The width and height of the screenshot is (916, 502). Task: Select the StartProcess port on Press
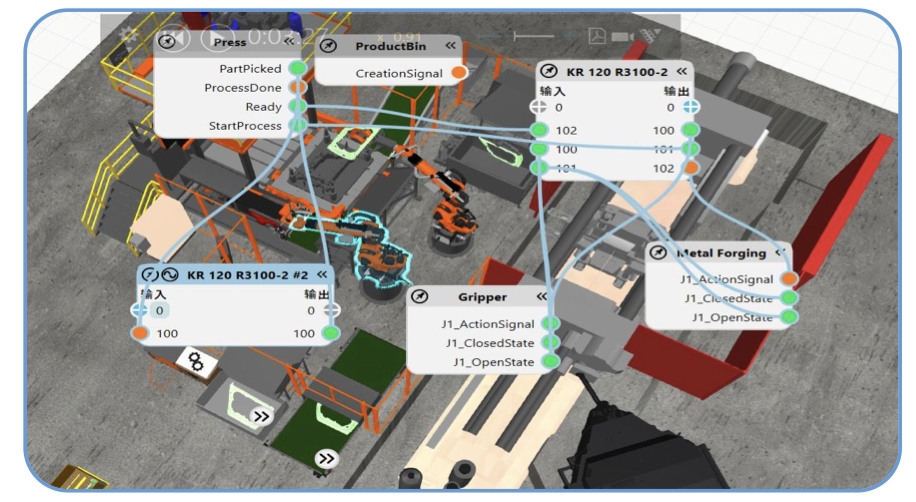click(x=298, y=125)
